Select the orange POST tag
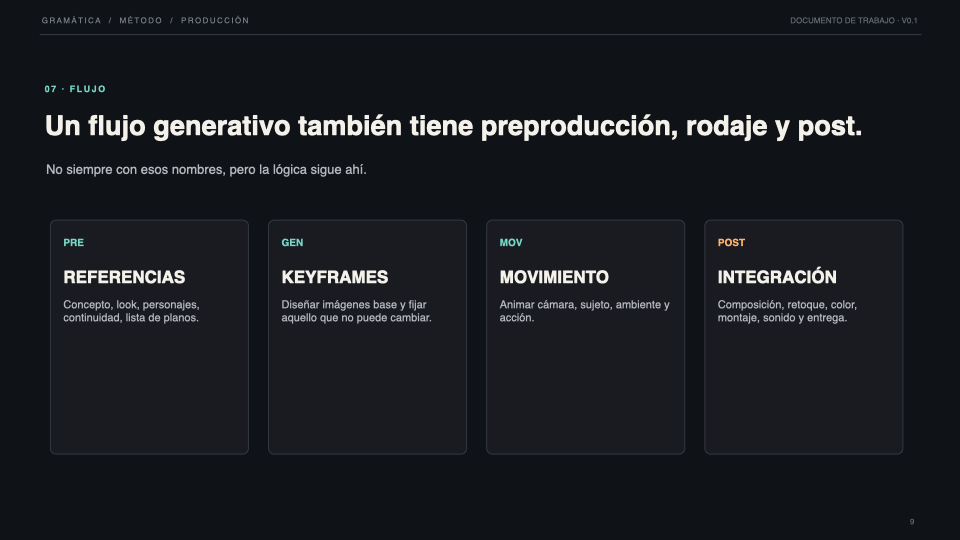The height and width of the screenshot is (540, 960). point(731,242)
